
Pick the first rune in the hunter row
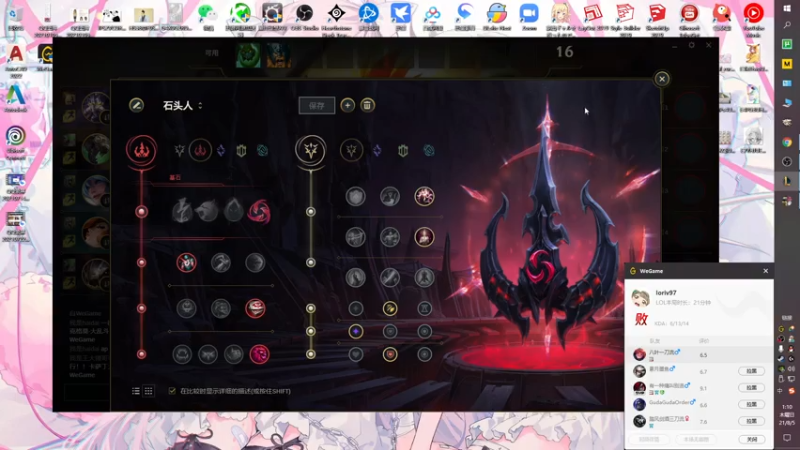click(182, 354)
